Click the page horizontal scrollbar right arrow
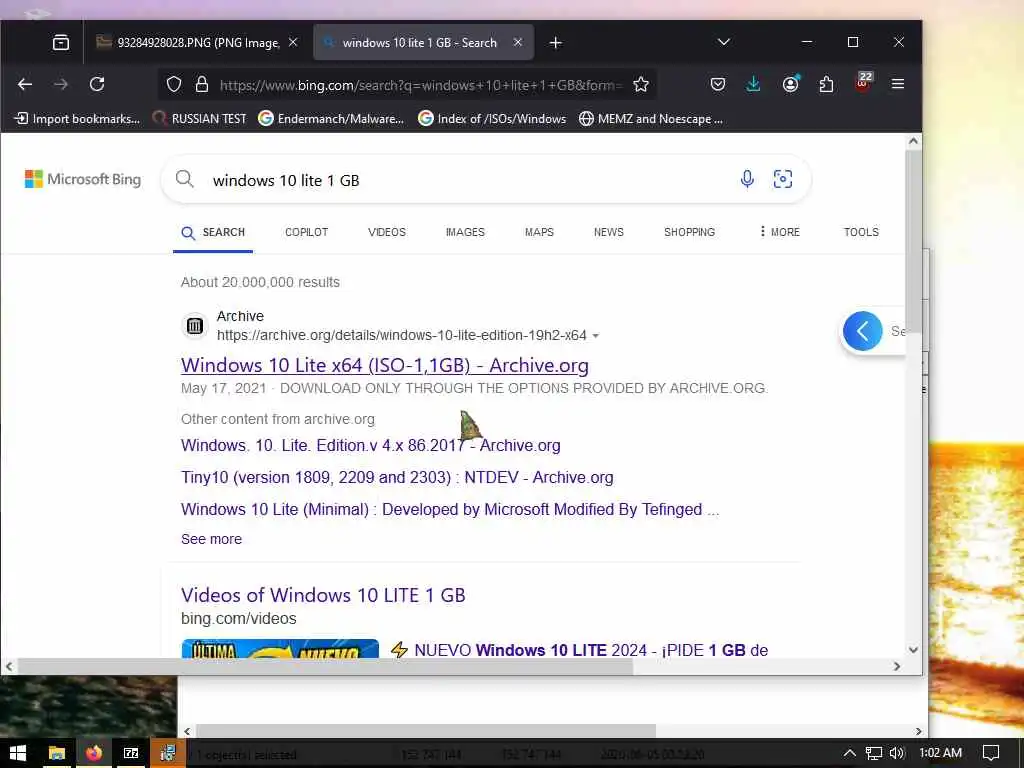 pos(897,667)
